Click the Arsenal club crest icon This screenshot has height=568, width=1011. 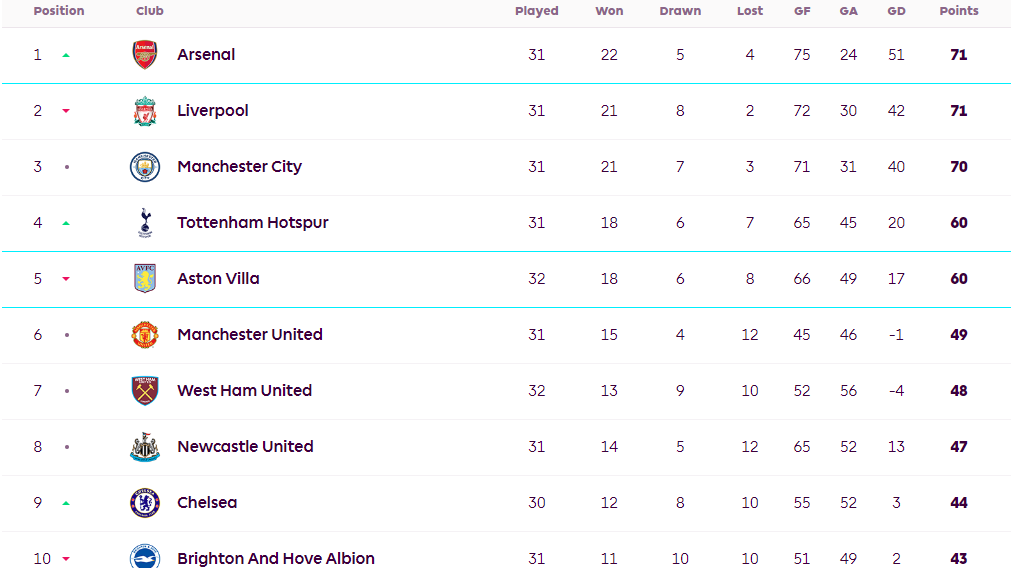click(145, 55)
